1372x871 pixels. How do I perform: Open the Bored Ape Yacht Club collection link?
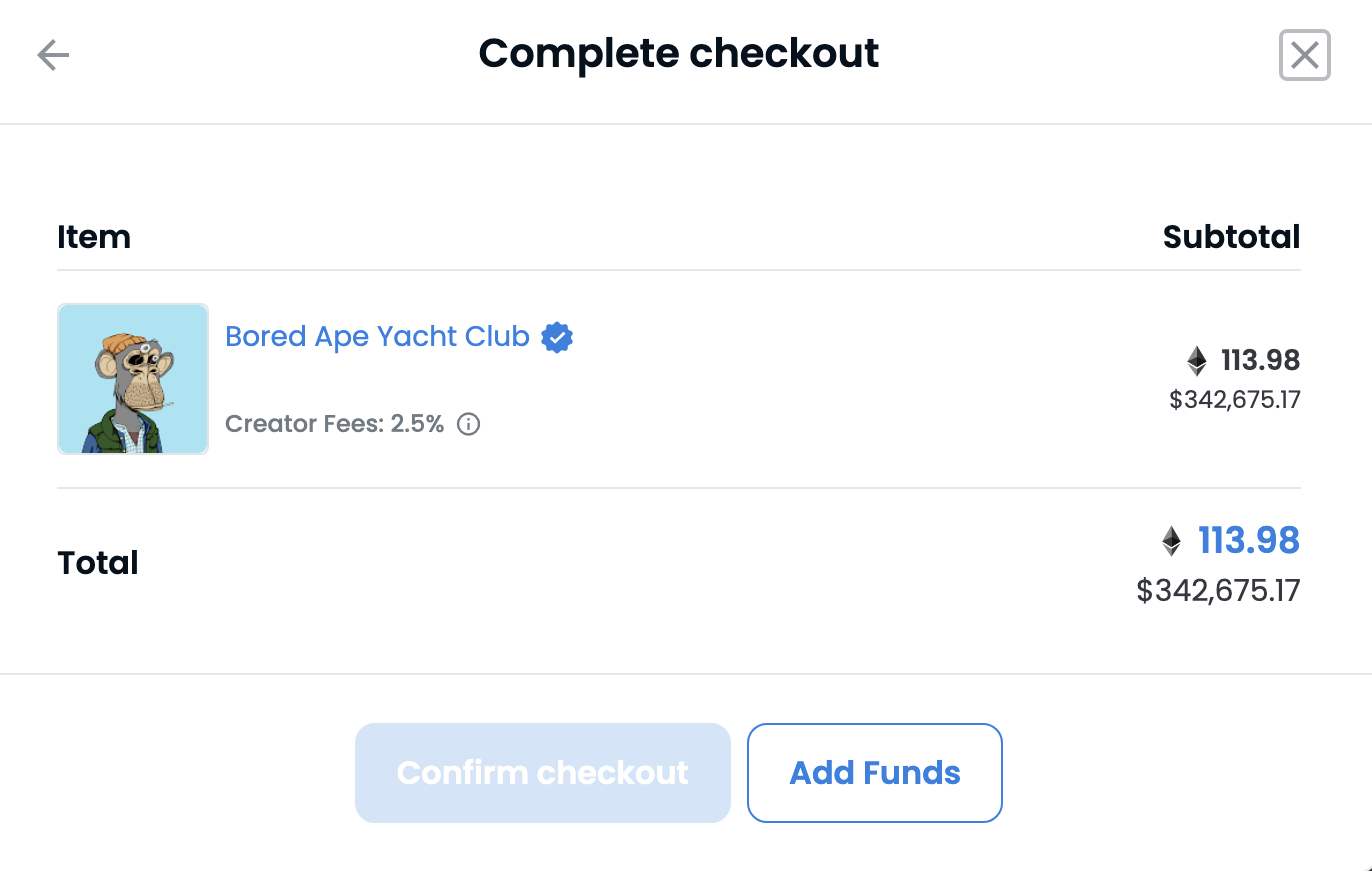tap(377, 337)
